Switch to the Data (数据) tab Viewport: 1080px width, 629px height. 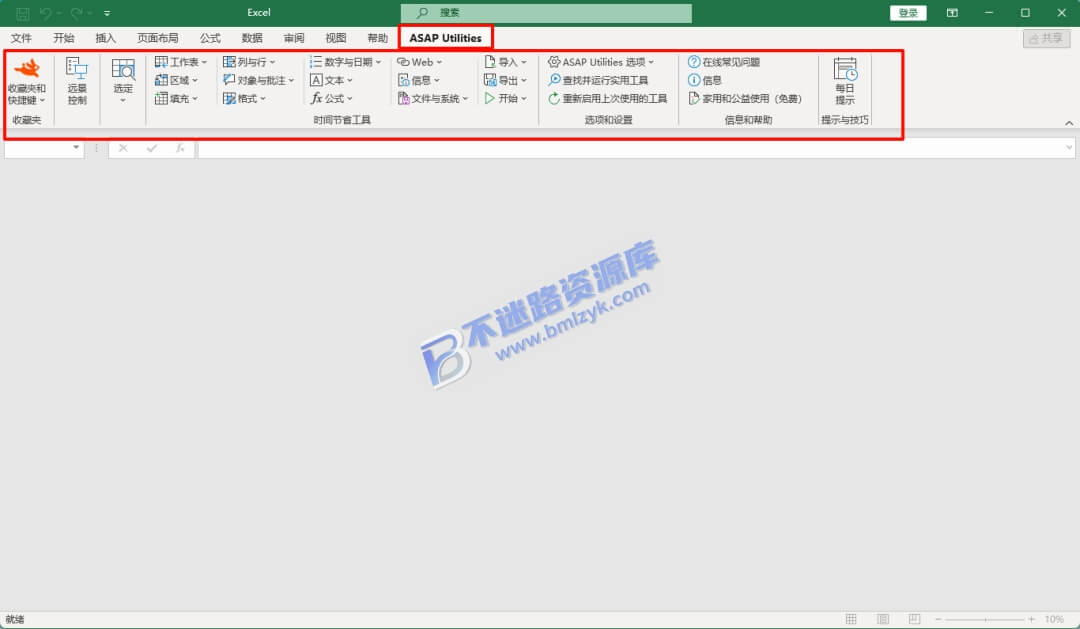pyautogui.click(x=252, y=38)
